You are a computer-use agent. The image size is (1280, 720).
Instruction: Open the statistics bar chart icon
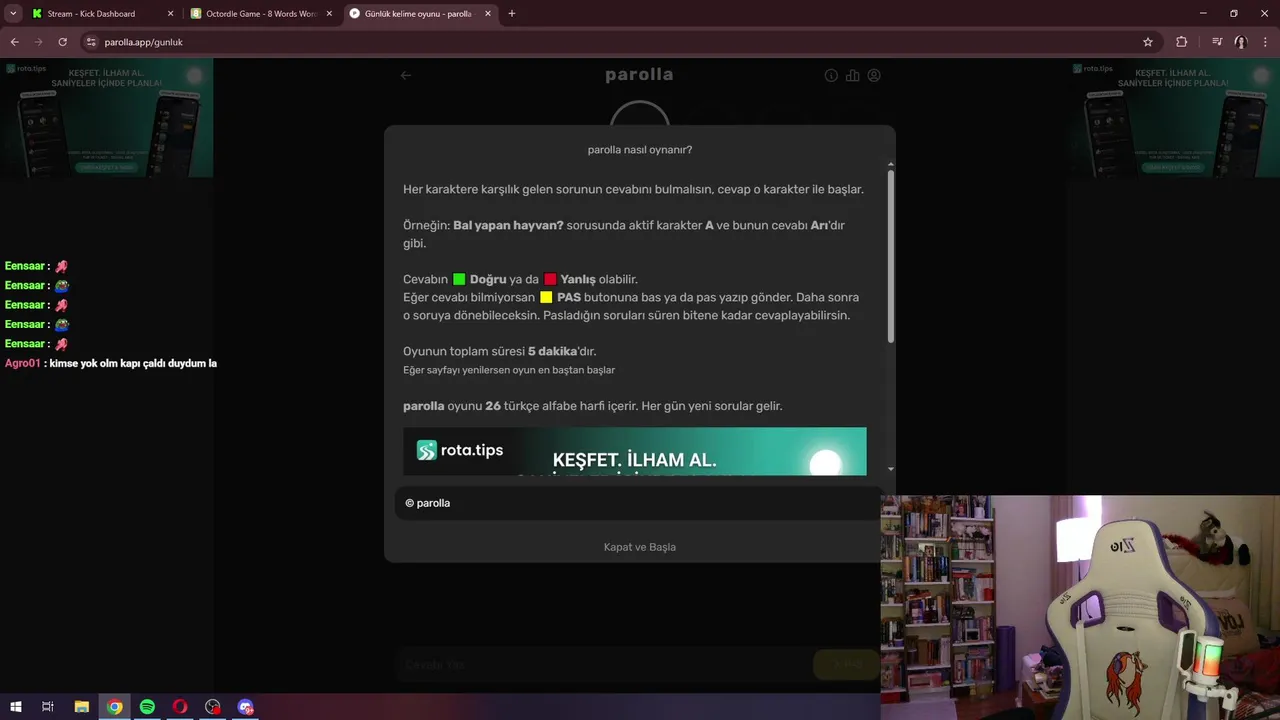852,75
